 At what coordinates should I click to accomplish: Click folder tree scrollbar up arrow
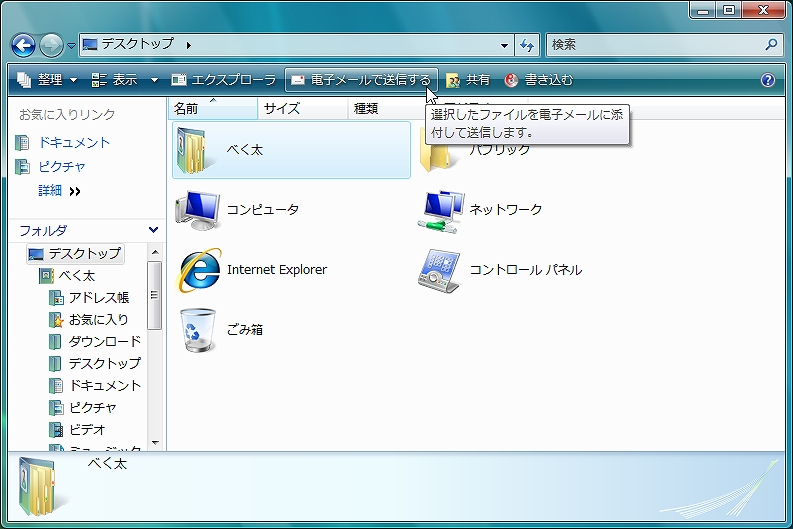click(x=155, y=251)
